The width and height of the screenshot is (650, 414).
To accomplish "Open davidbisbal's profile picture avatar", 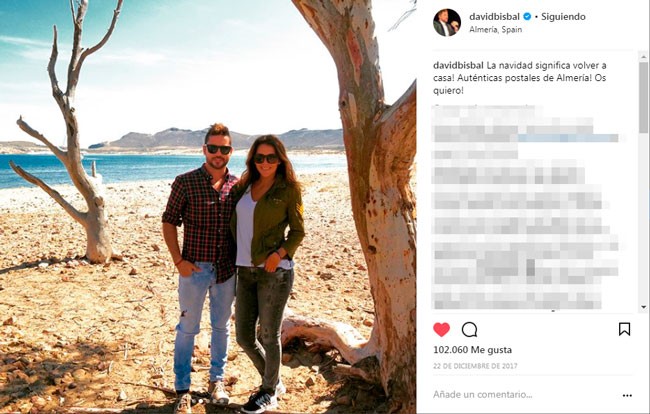I will (447, 22).
